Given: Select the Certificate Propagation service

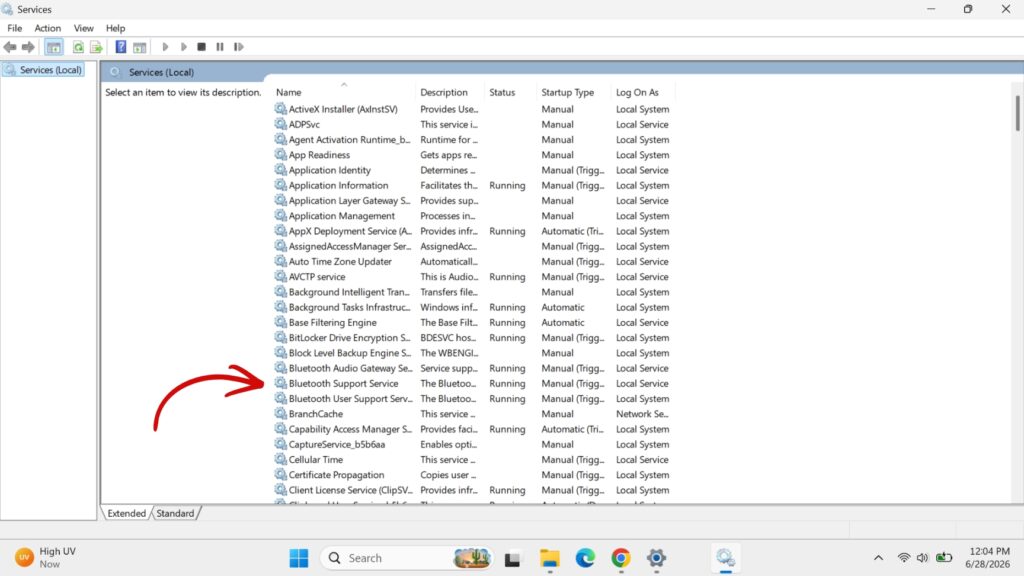Looking at the screenshot, I should coord(473,475).
